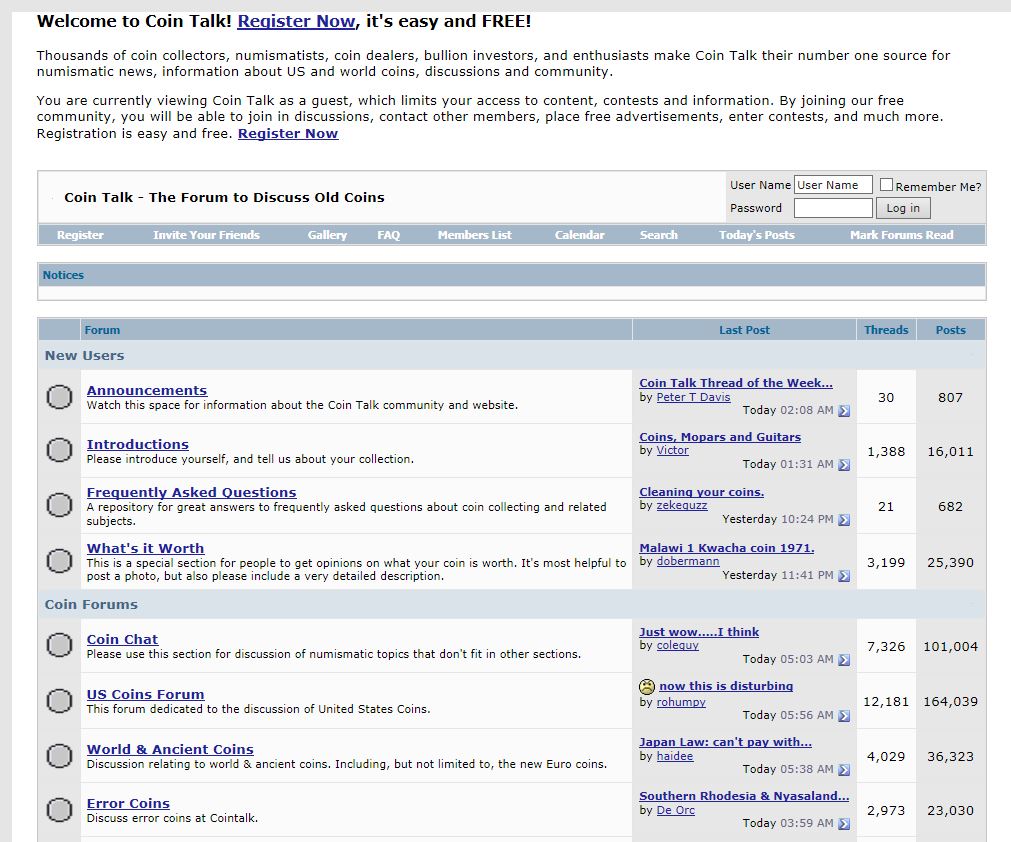Go to last post arrow in Introductions row
Screen dimensions: 1011x842
pos(844,465)
